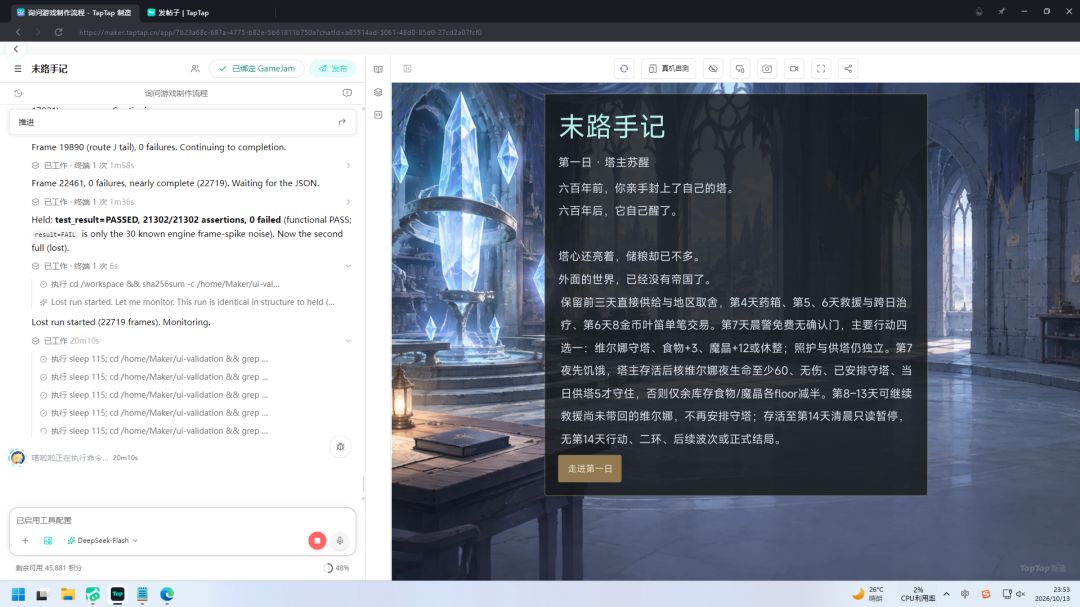Activate voice input microphone
The width and height of the screenshot is (1080, 607).
340,541
